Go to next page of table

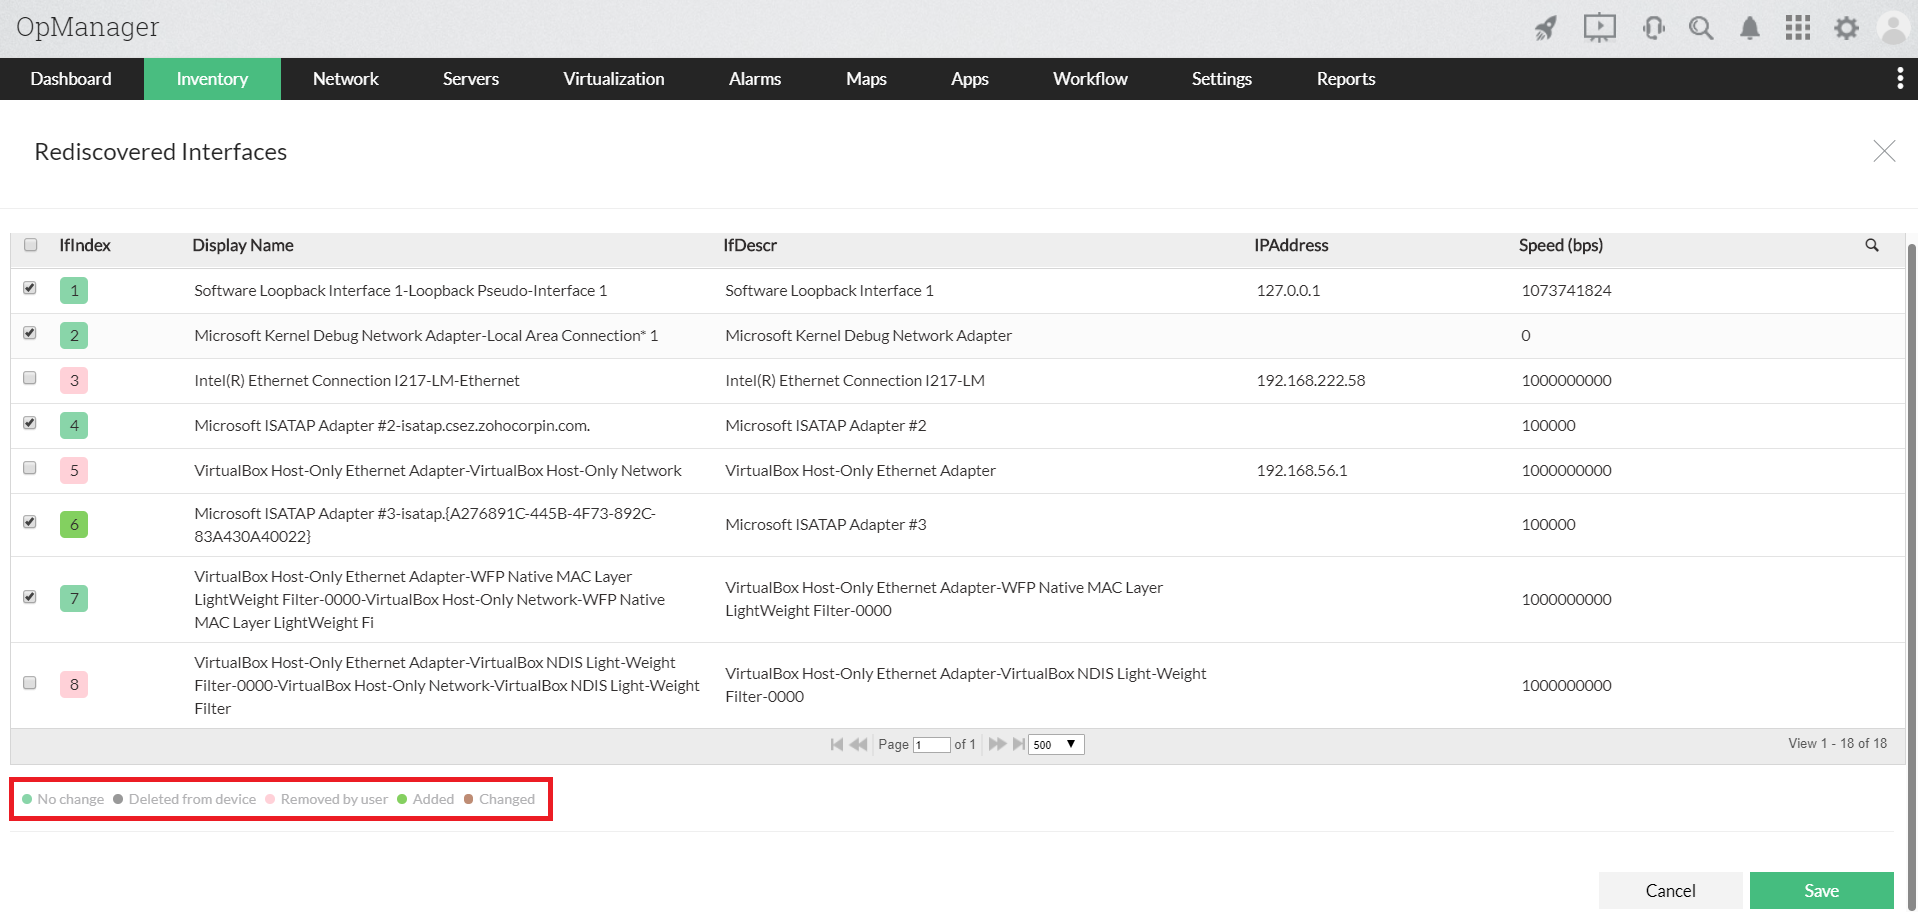(x=997, y=744)
